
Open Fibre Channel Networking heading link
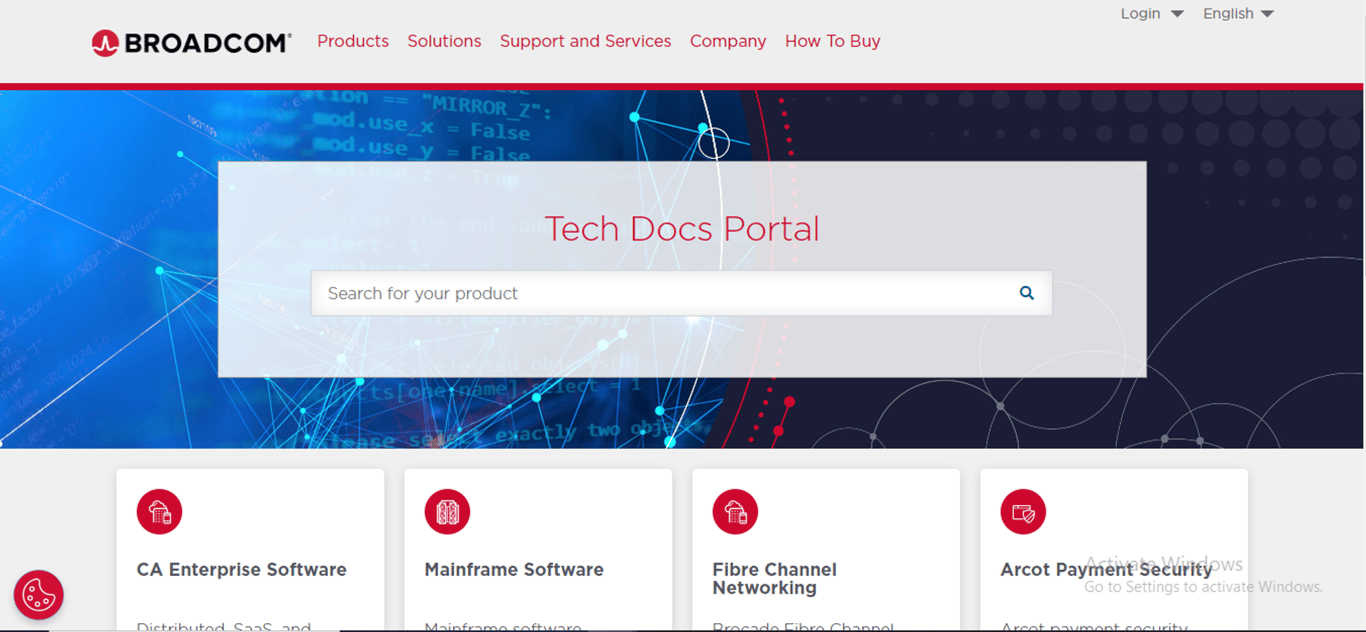775,579
